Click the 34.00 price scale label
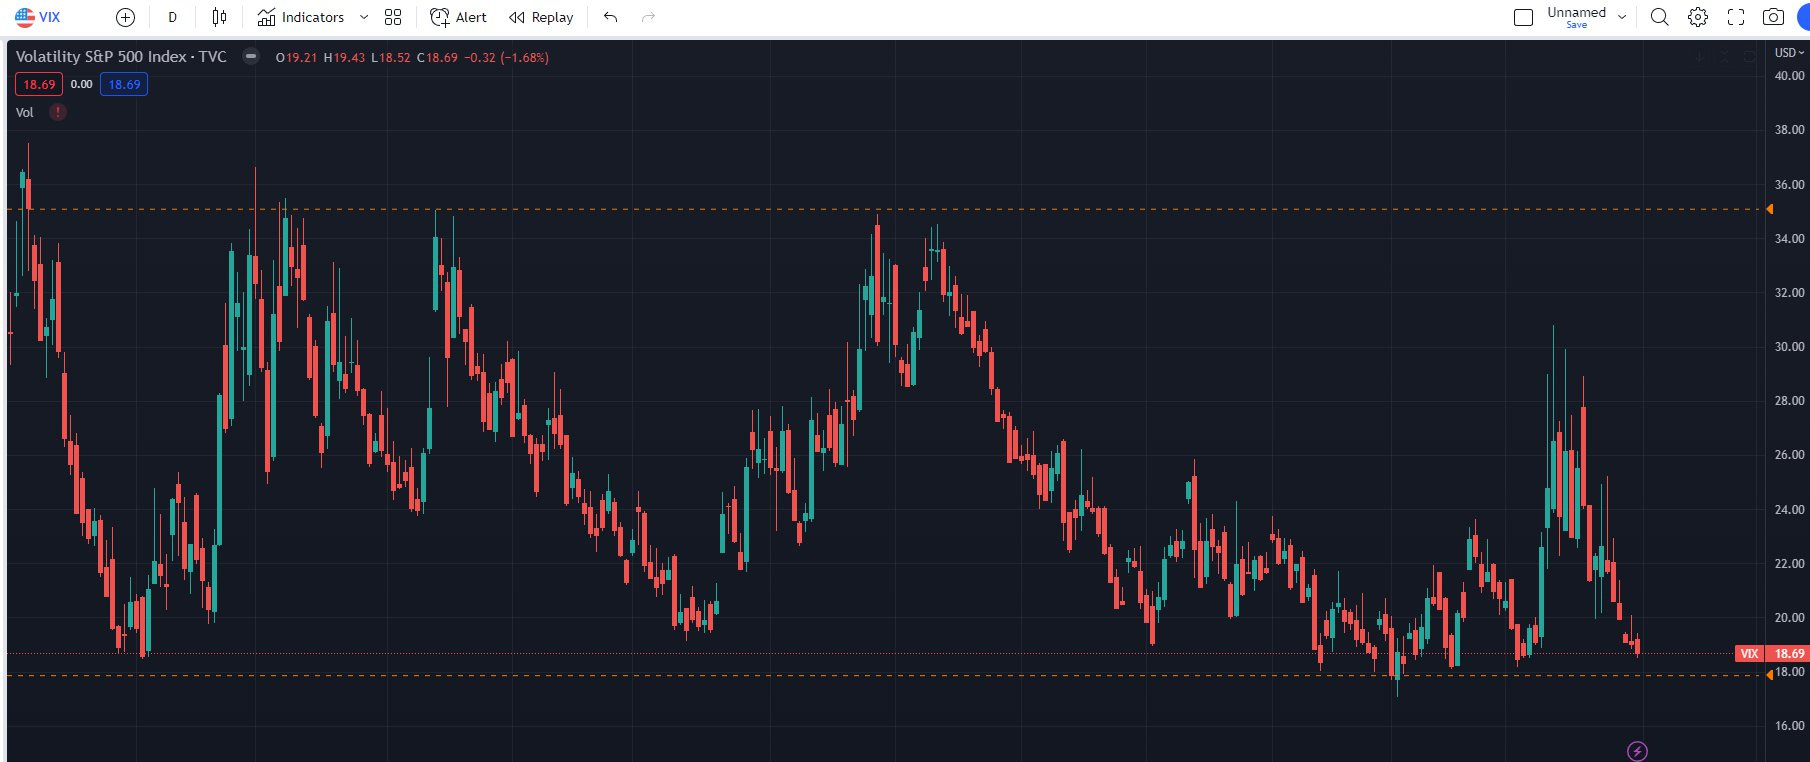1810x762 pixels. click(1789, 239)
